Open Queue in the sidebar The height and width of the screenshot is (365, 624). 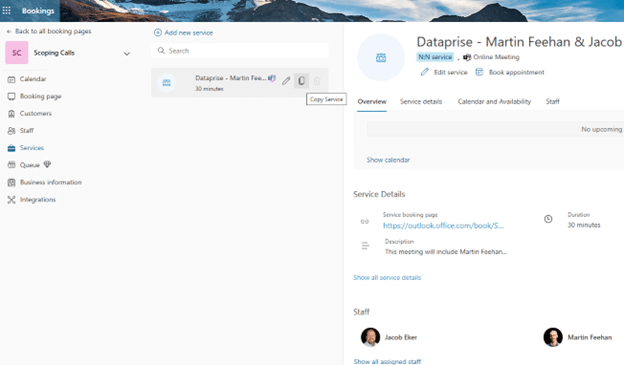coord(30,165)
